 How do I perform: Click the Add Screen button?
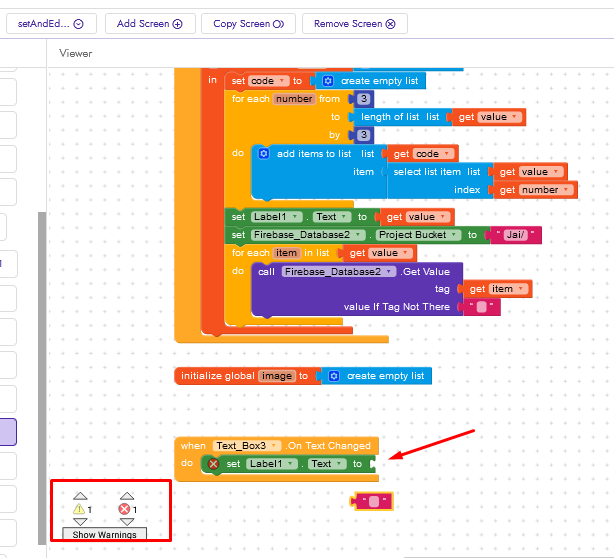coord(149,24)
